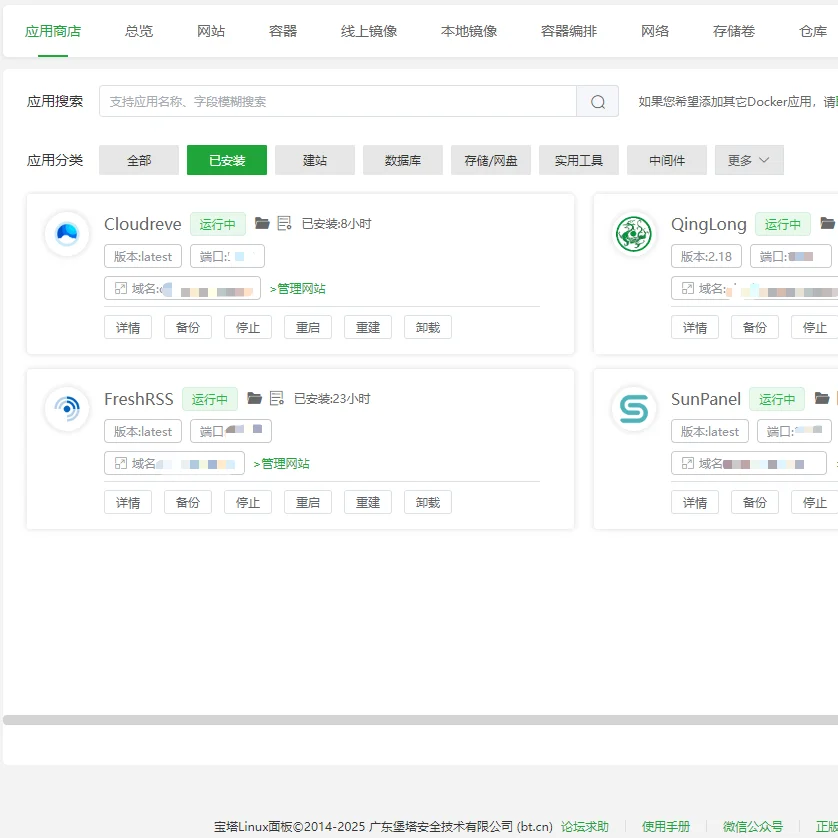Back up SunPanel with 备份

(755, 502)
